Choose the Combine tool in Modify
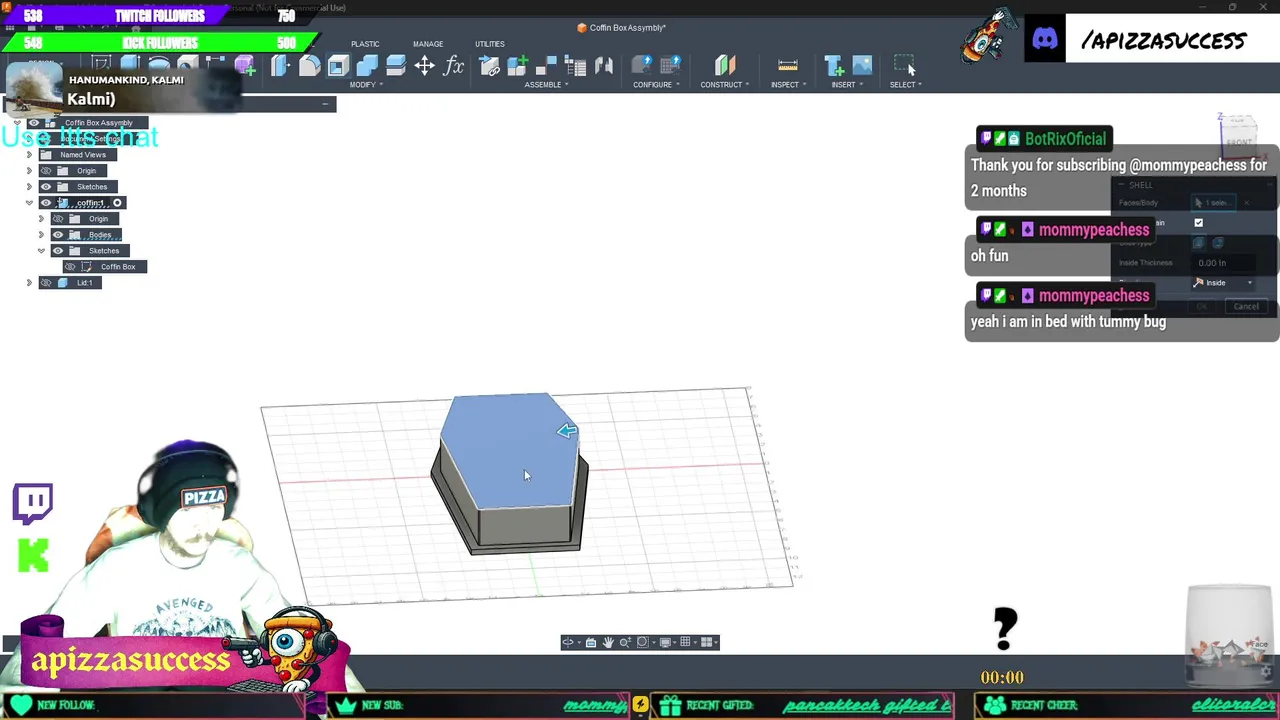 (x=367, y=66)
